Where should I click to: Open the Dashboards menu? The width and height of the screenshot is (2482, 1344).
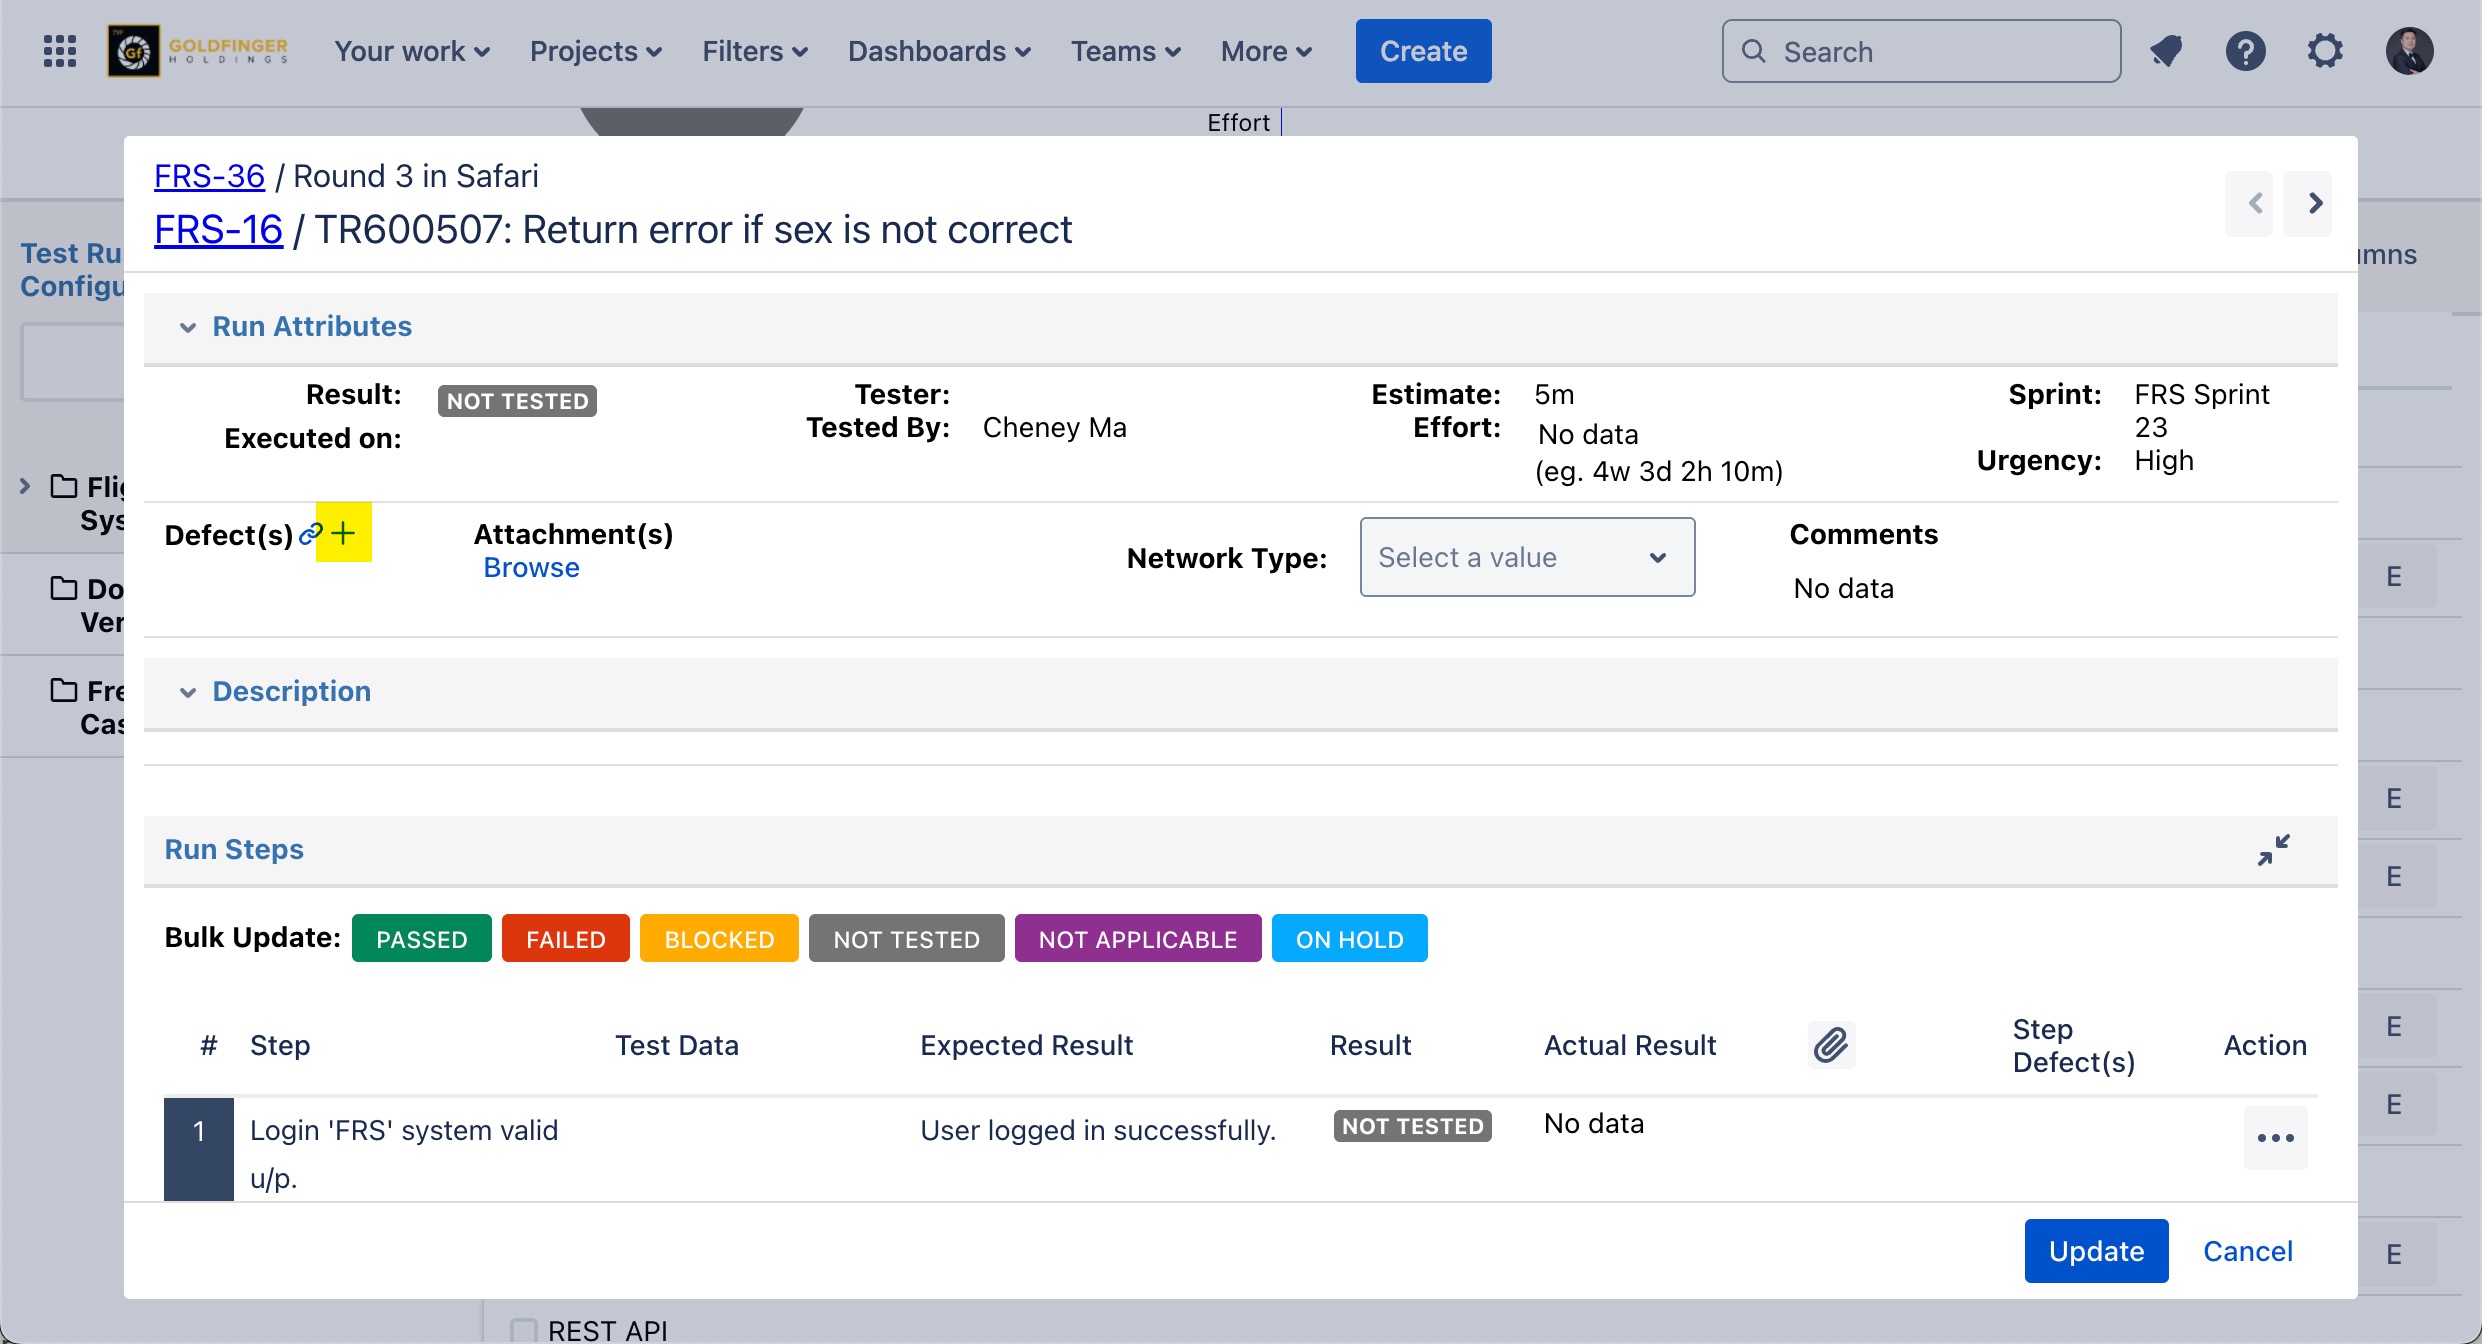[x=938, y=51]
